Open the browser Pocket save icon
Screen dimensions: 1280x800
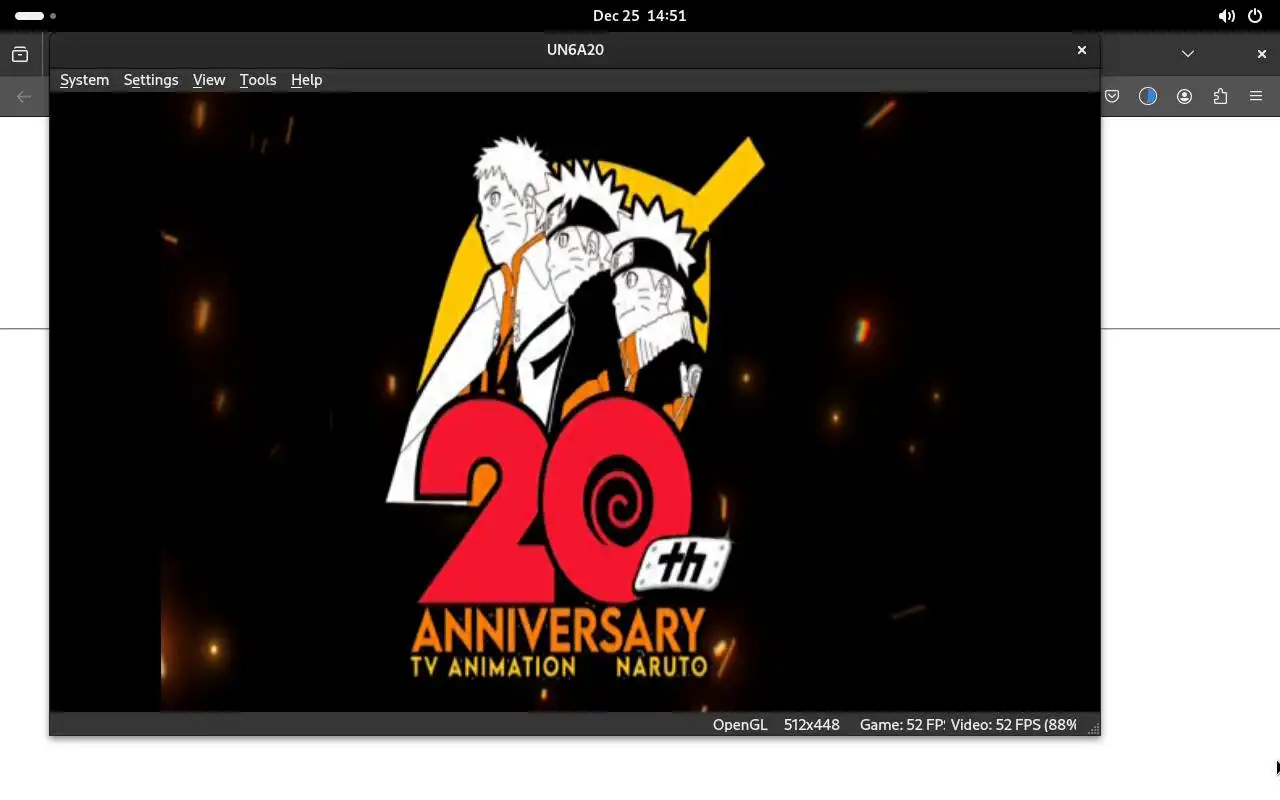pos(1112,96)
